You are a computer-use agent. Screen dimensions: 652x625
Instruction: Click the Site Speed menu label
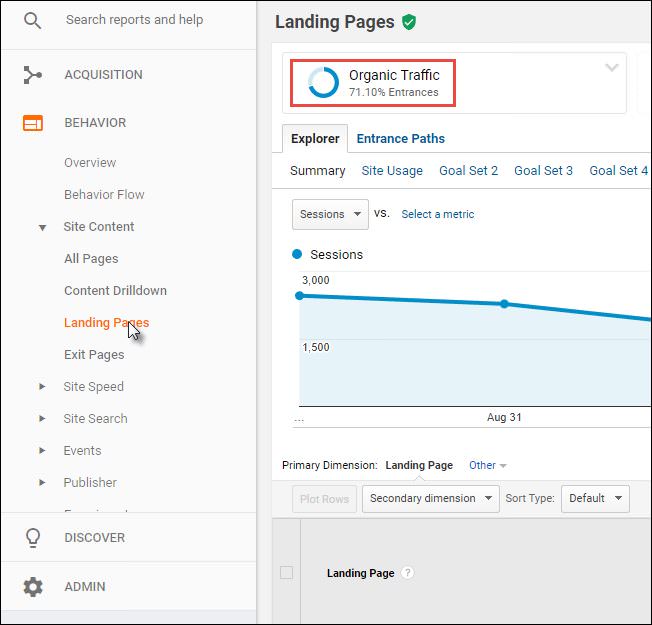[94, 387]
